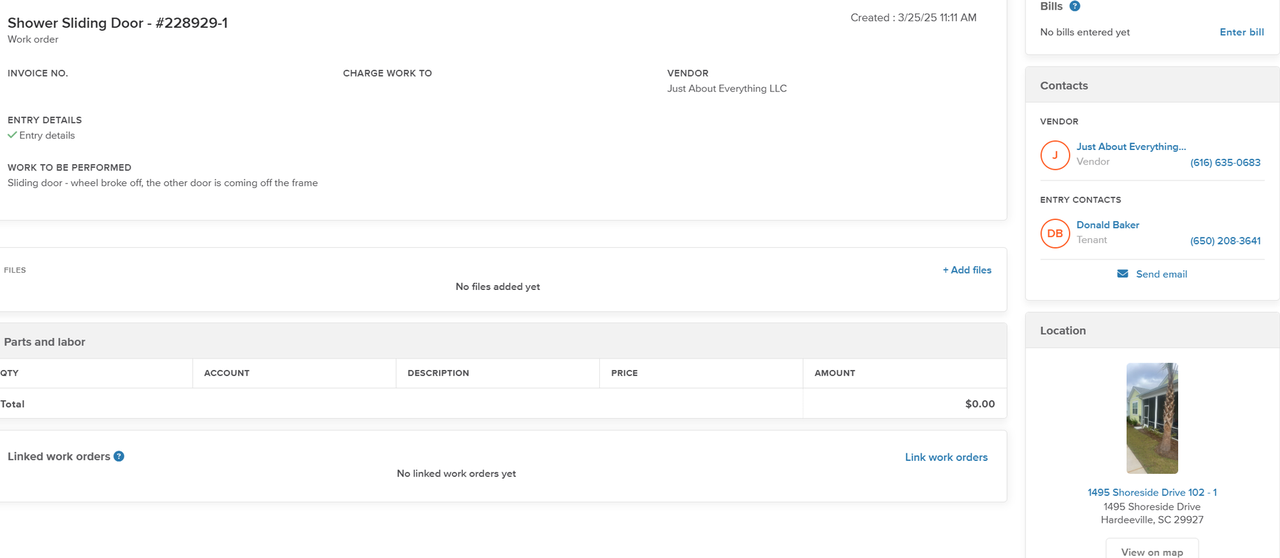Open the property photo thumbnail
The image size is (1280, 558).
pyautogui.click(x=1152, y=418)
